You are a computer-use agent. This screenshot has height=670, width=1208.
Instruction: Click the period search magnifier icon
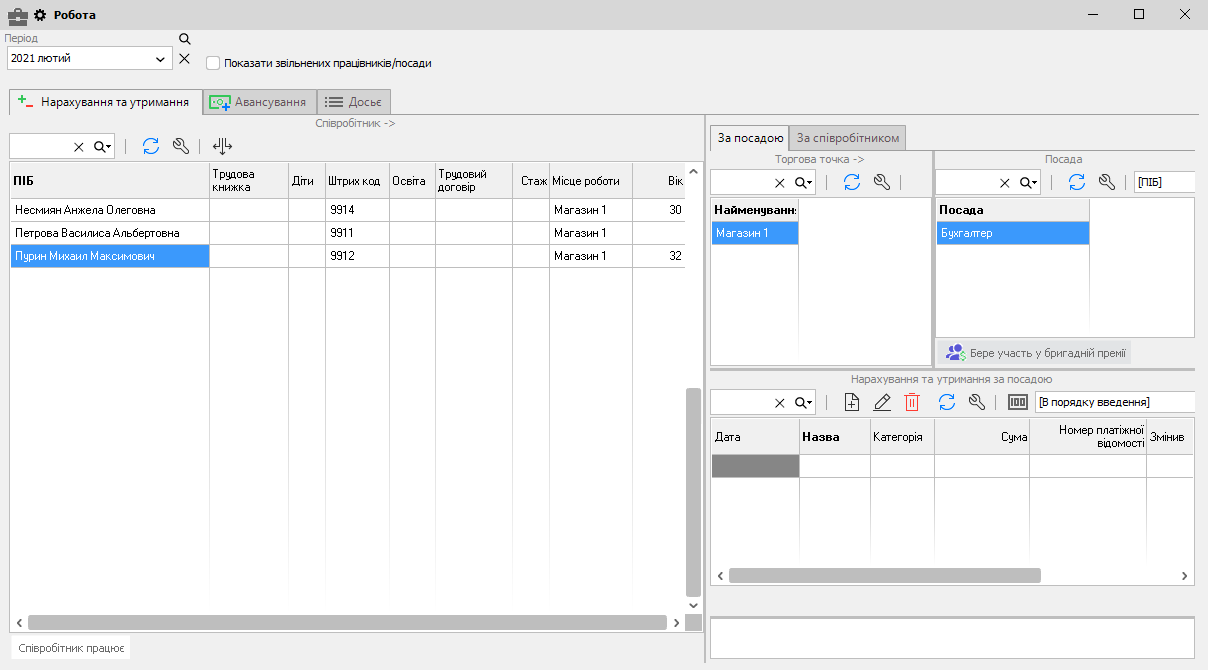tap(184, 39)
